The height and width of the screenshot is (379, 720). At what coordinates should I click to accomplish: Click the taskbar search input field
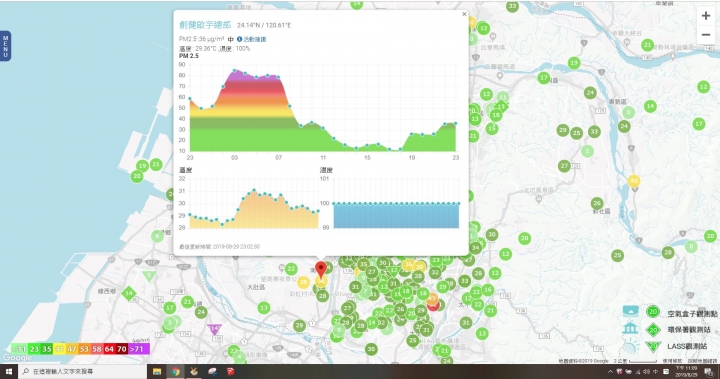point(83,372)
